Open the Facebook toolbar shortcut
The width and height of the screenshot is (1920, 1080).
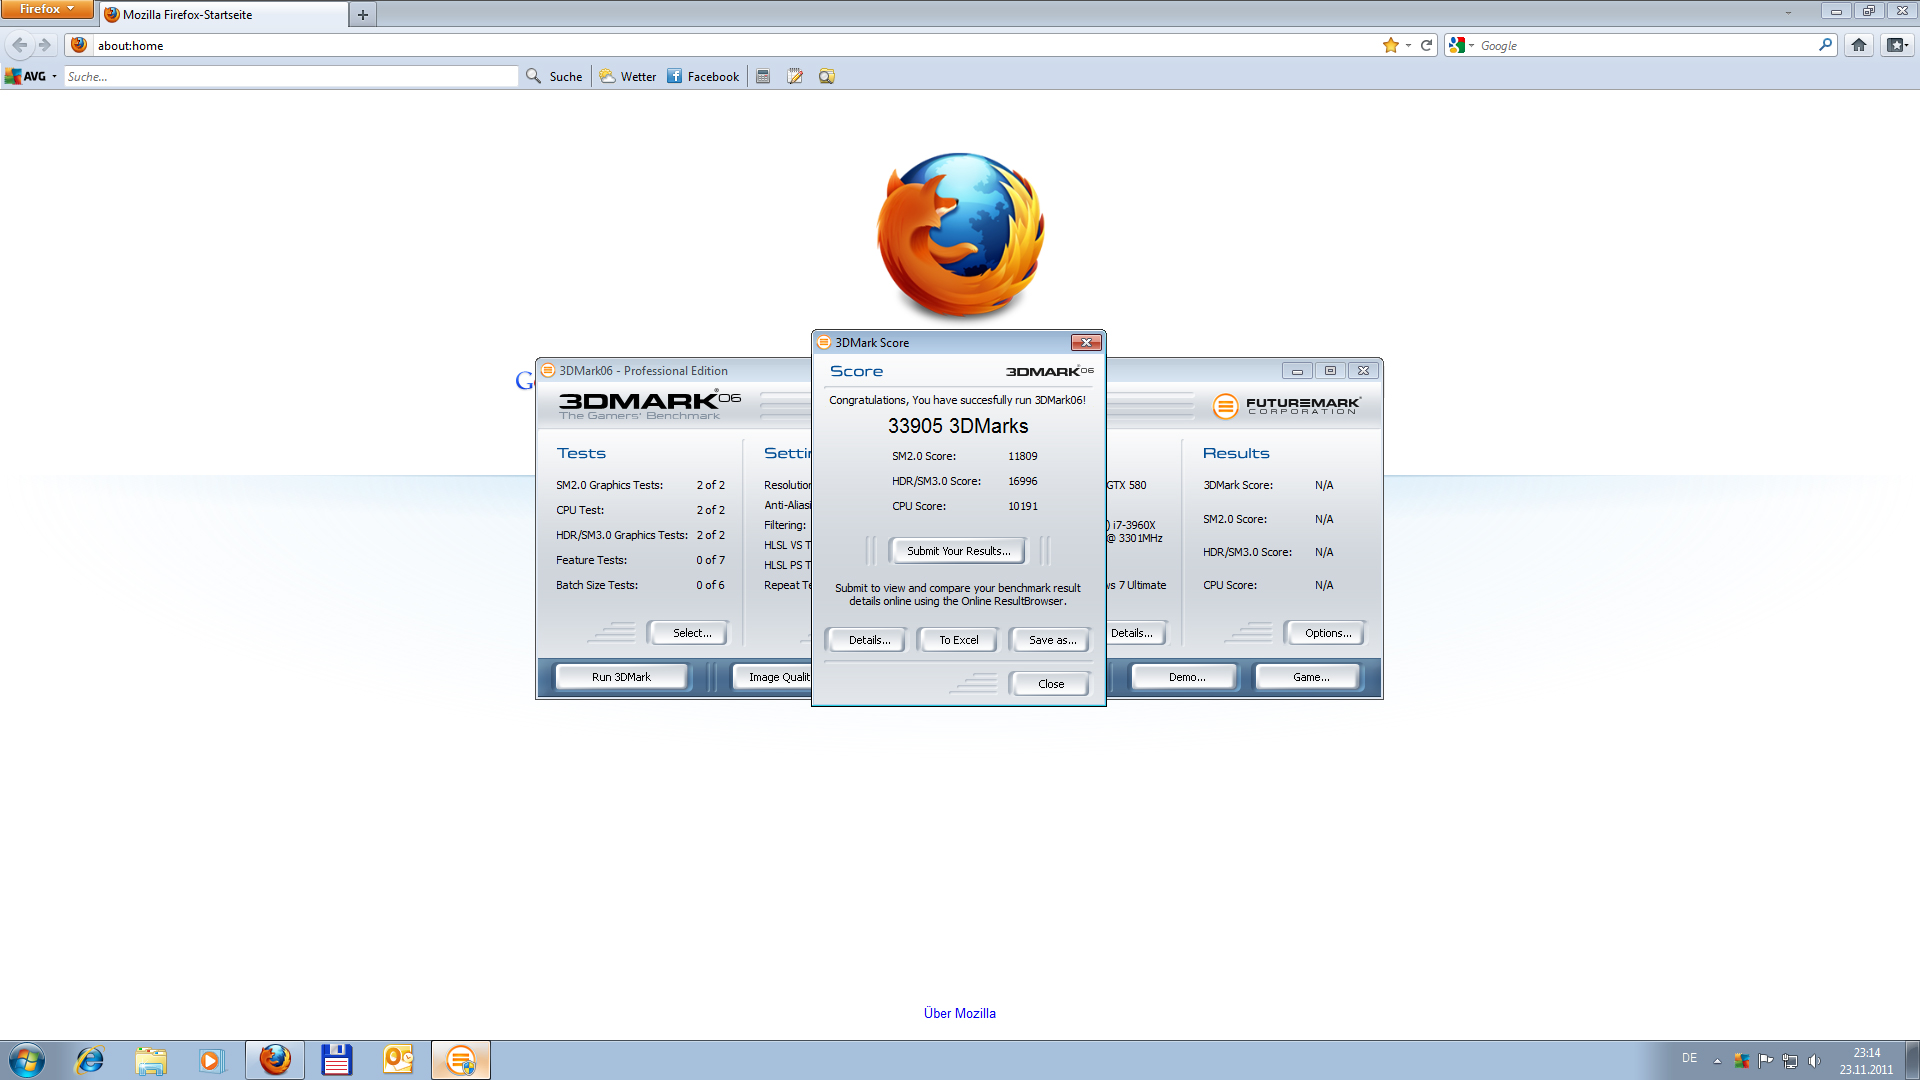(x=703, y=76)
